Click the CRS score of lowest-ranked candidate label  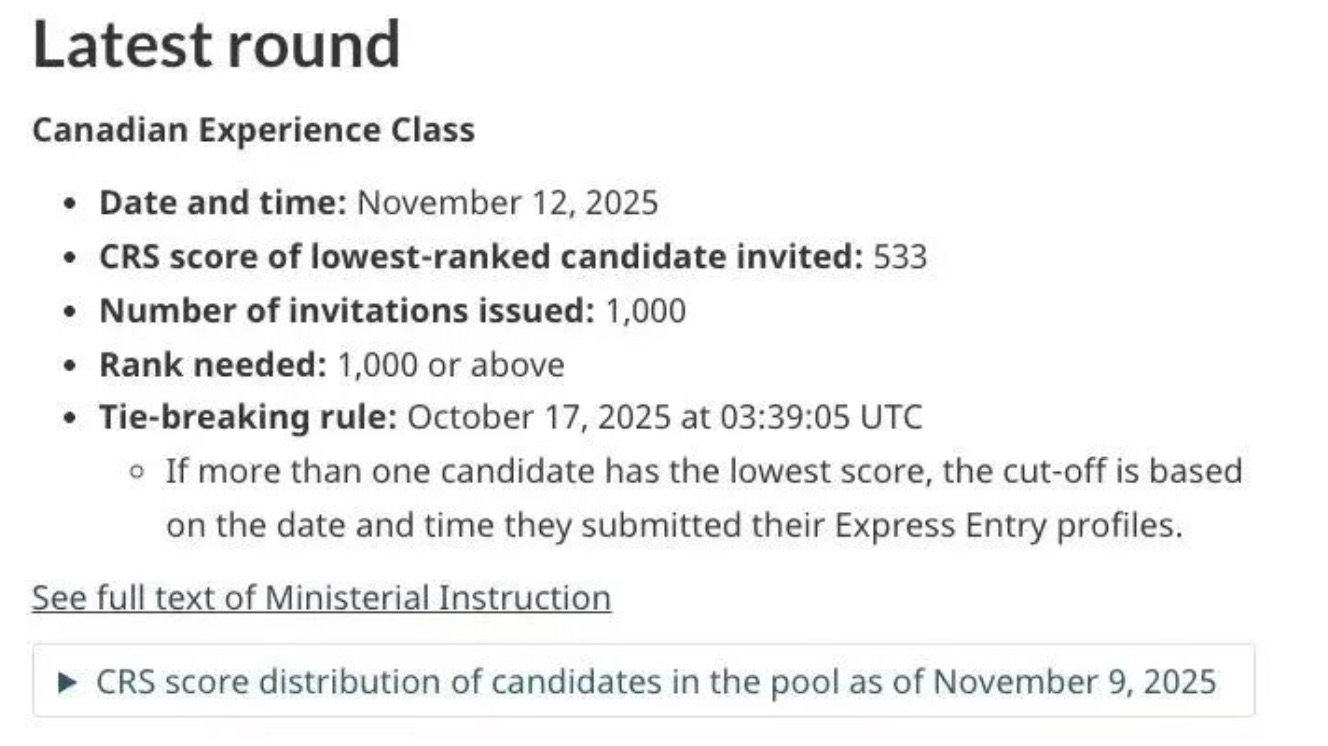(x=481, y=257)
